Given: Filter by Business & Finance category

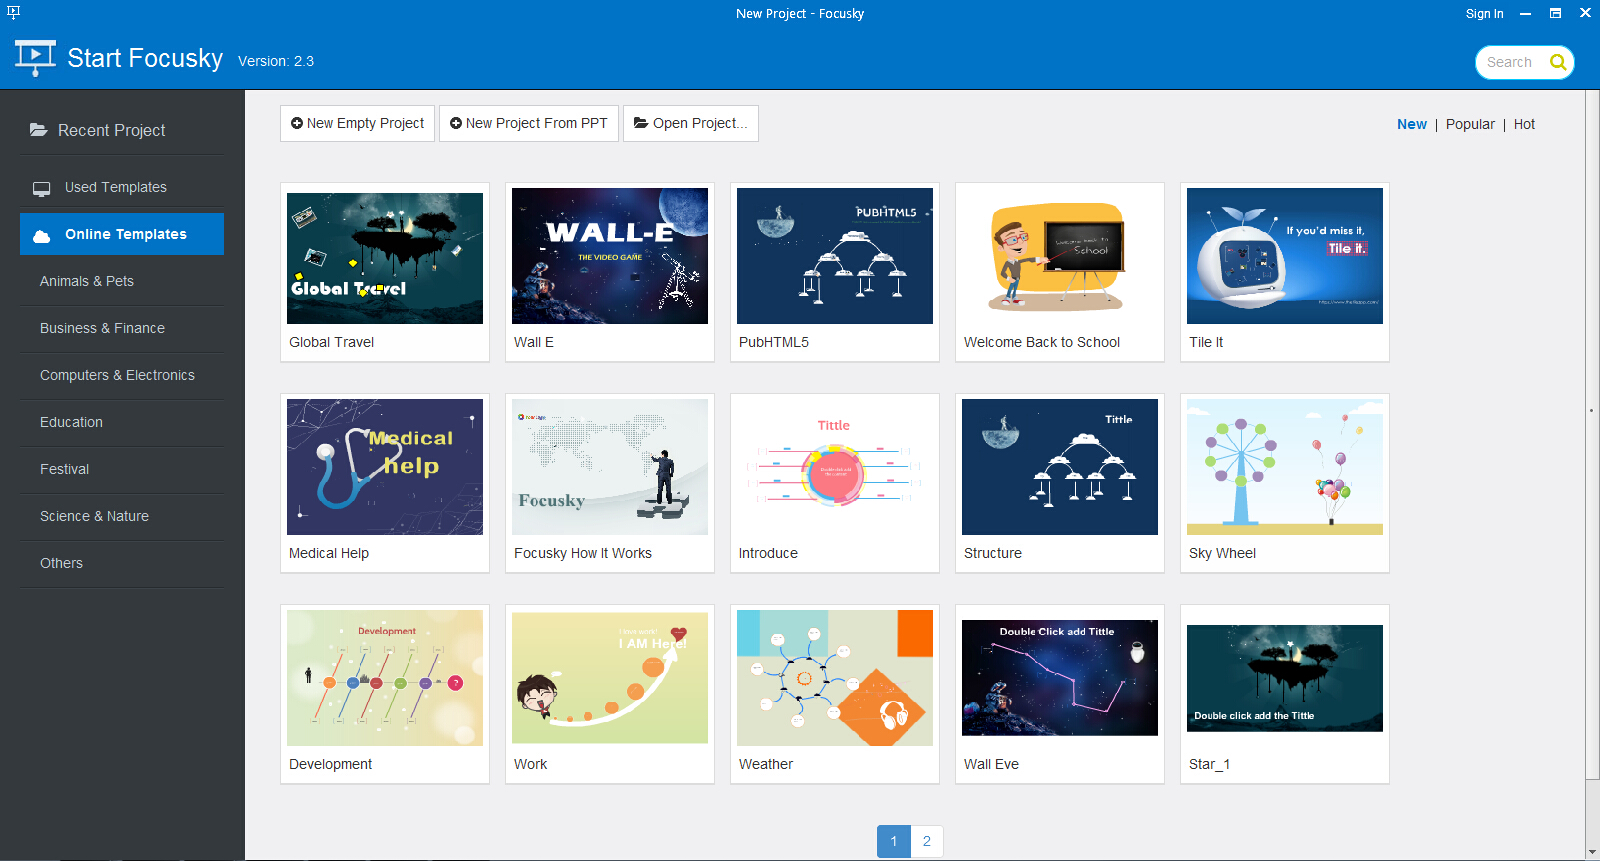Looking at the screenshot, I should pos(122,328).
